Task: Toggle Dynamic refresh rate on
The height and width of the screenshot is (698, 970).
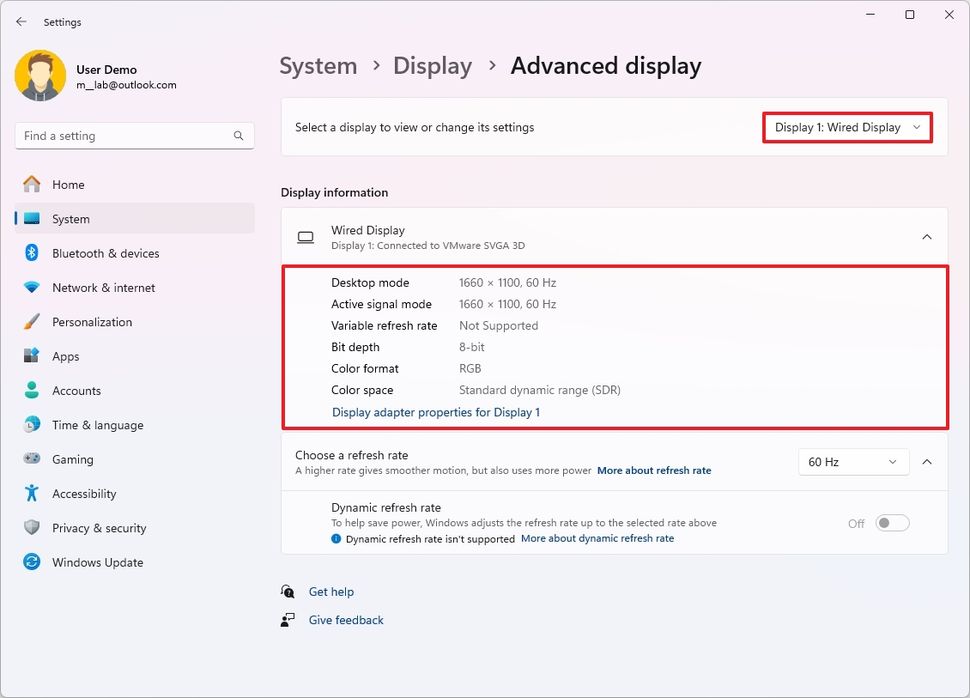Action: pos(891,522)
